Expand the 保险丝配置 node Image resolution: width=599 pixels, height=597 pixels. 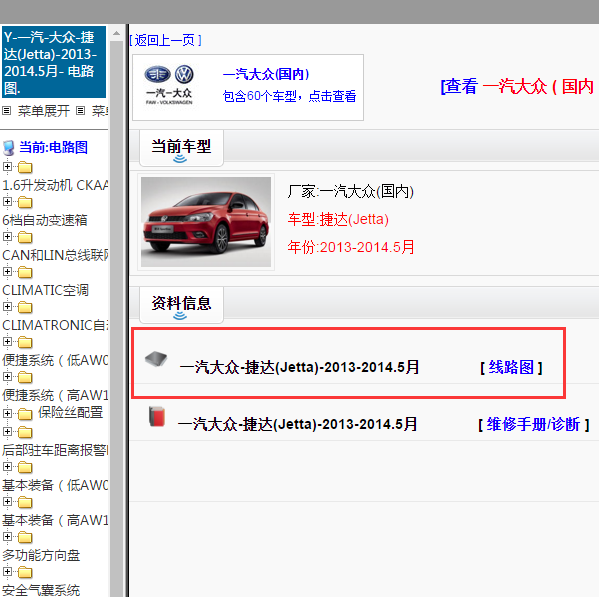[7, 413]
